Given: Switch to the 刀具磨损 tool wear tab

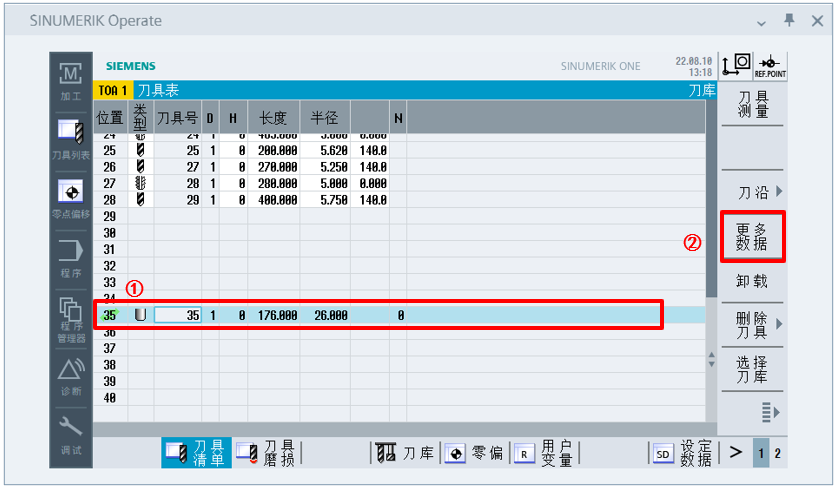Looking at the screenshot, I should [266, 453].
